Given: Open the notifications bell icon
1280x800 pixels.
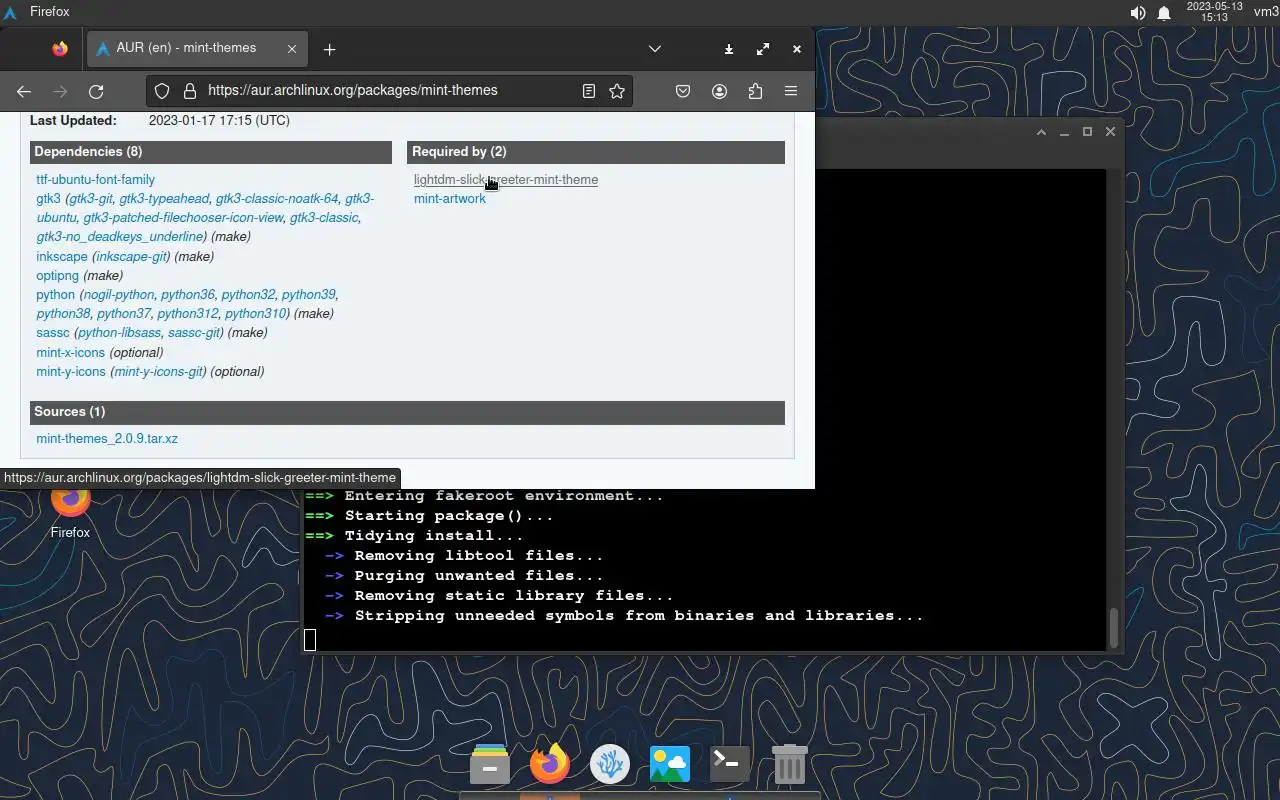Looking at the screenshot, I should click(x=1164, y=13).
